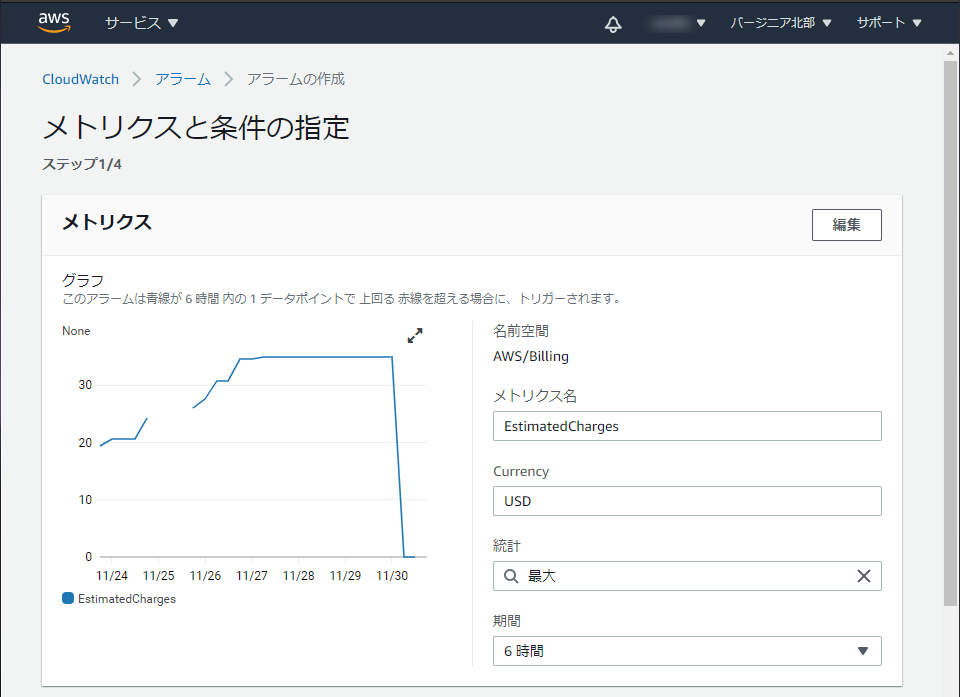Image resolution: width=960 pixels, height=697 pixels.
Task: Click the page vertical scrollbar
Action: (x=950, y=331)
